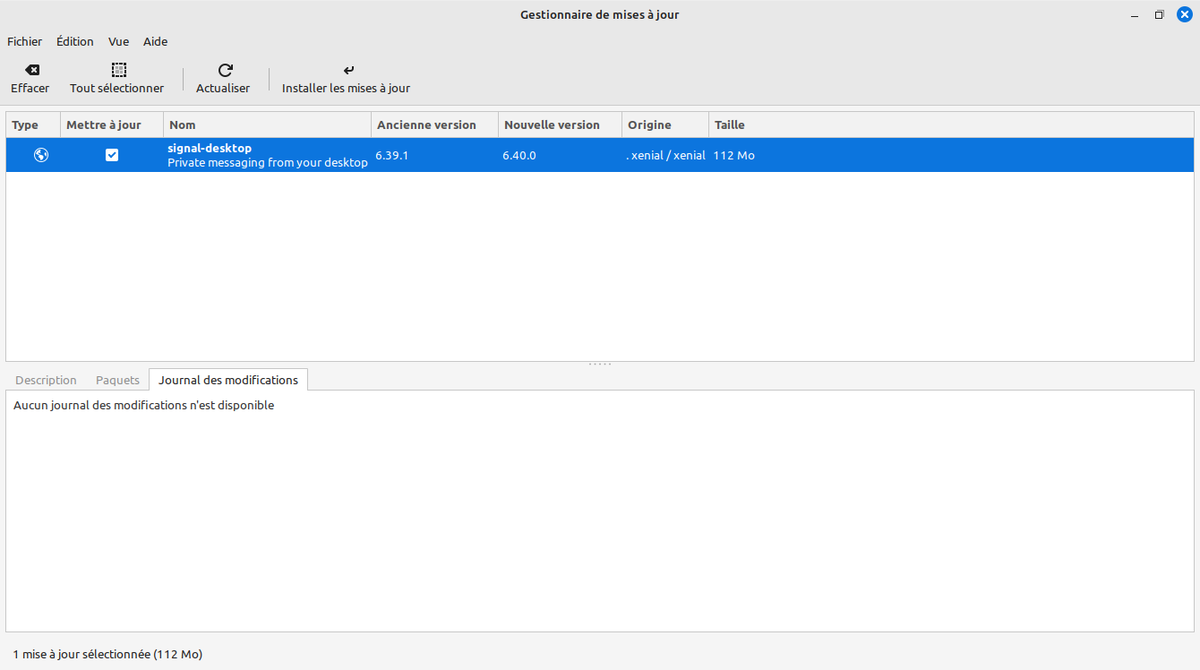Maximize the update manager window
Viewport: 1200px width, 670px height.
tap(1159, 15)
